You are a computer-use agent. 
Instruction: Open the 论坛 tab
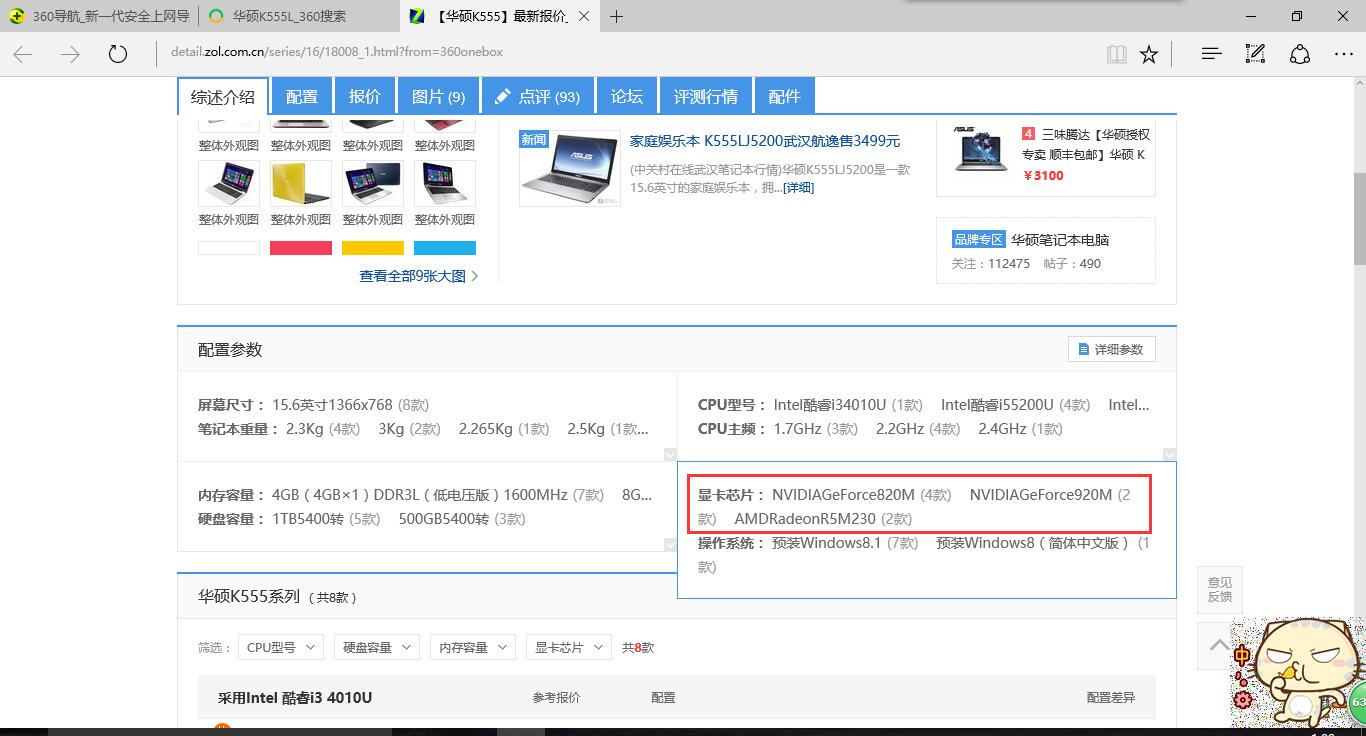pyautogui.click(x=626, y=97)
